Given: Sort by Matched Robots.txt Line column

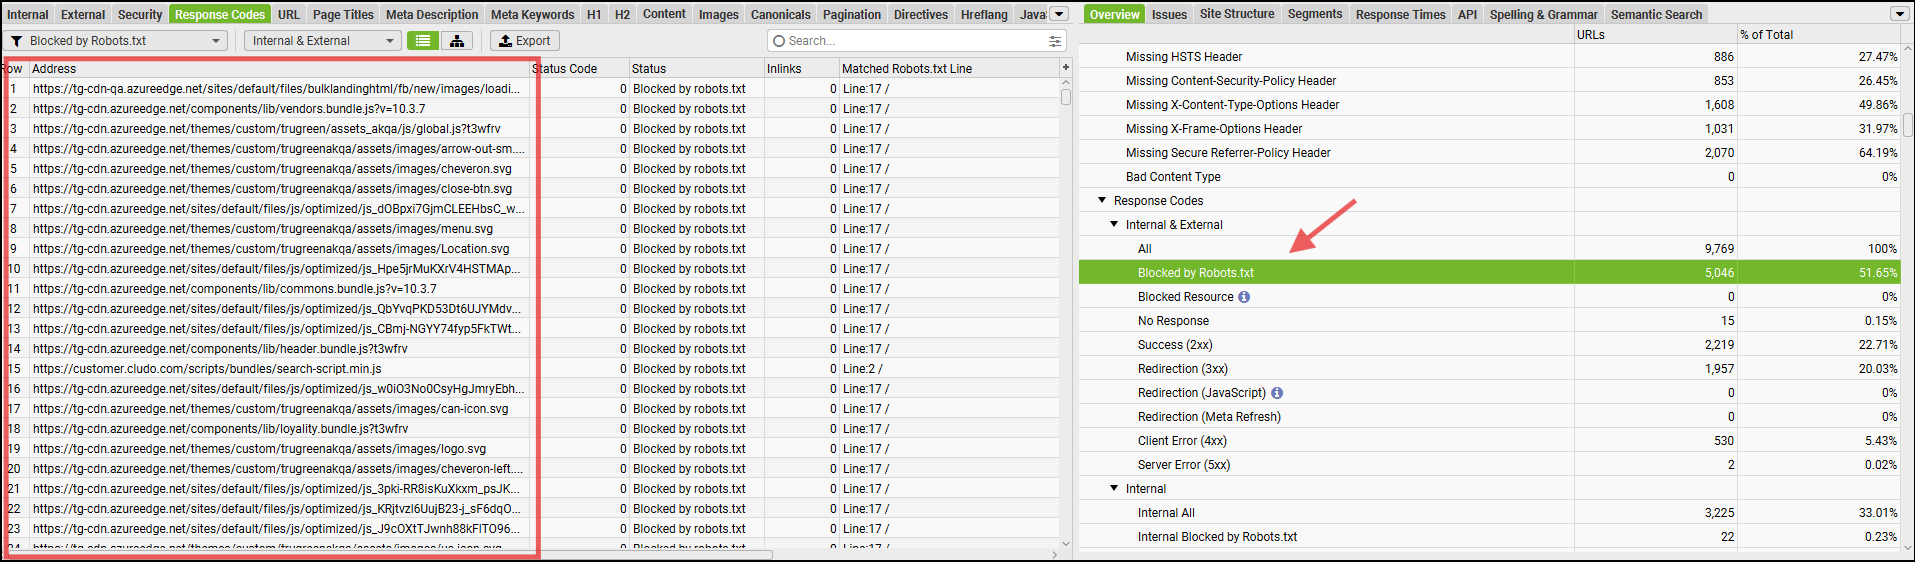Looking at the screenshot, I should [949, 68].
